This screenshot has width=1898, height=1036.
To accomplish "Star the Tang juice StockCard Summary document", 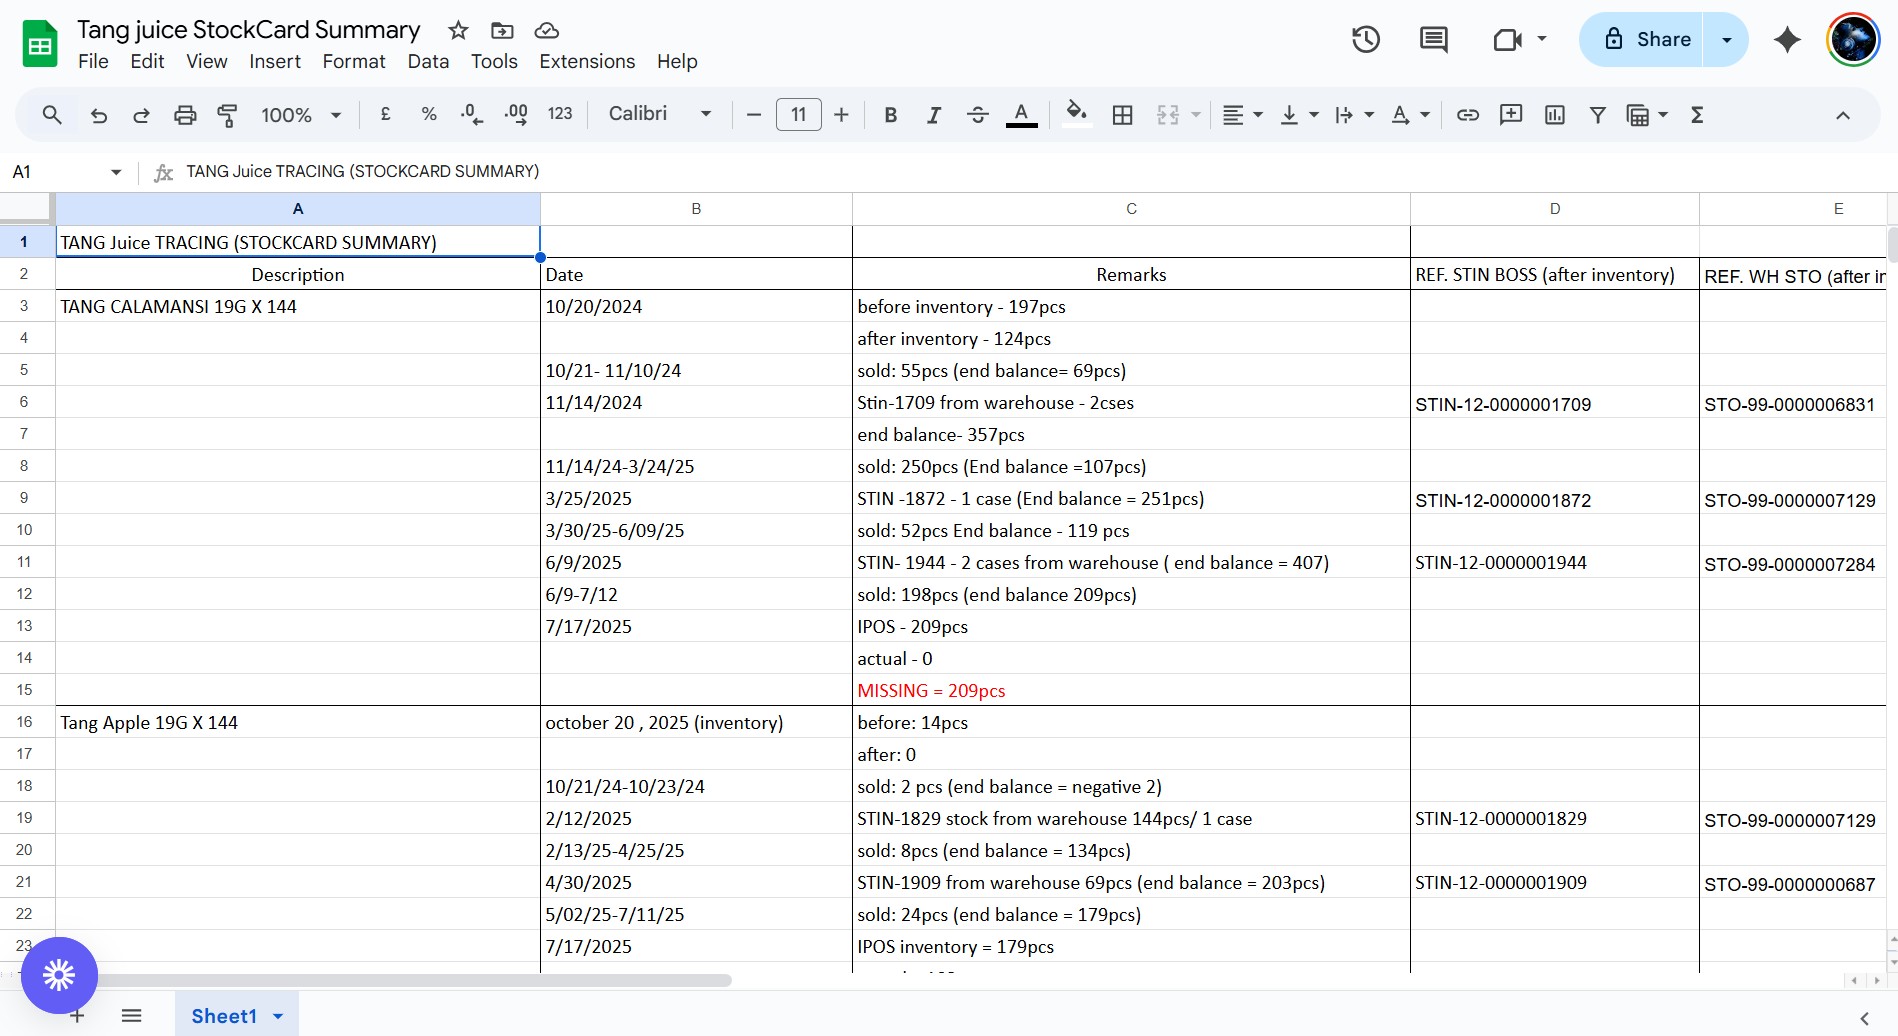I will 458,30.
